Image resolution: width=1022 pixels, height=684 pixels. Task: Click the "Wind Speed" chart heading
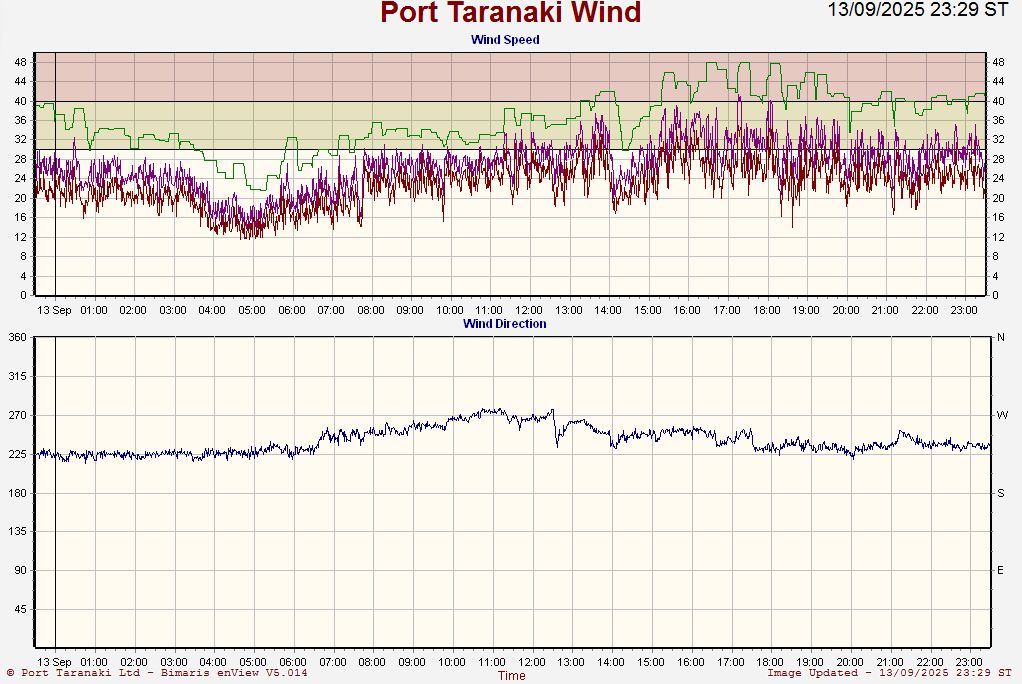point(505,40)
